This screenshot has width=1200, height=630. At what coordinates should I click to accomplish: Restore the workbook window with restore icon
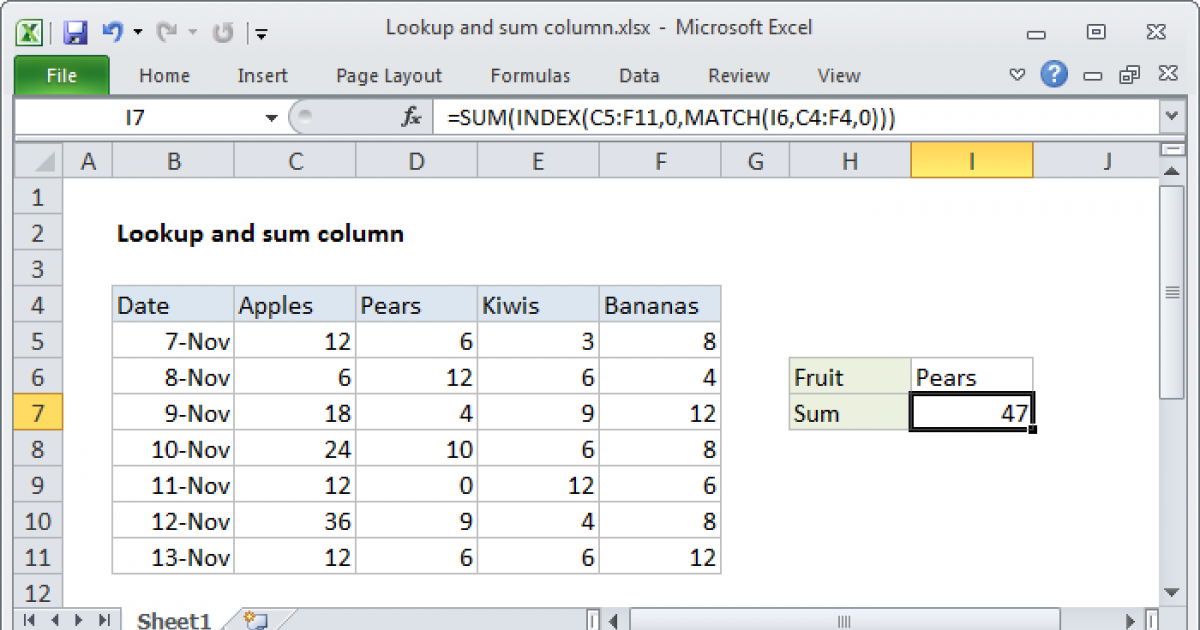click(1131, 75)
